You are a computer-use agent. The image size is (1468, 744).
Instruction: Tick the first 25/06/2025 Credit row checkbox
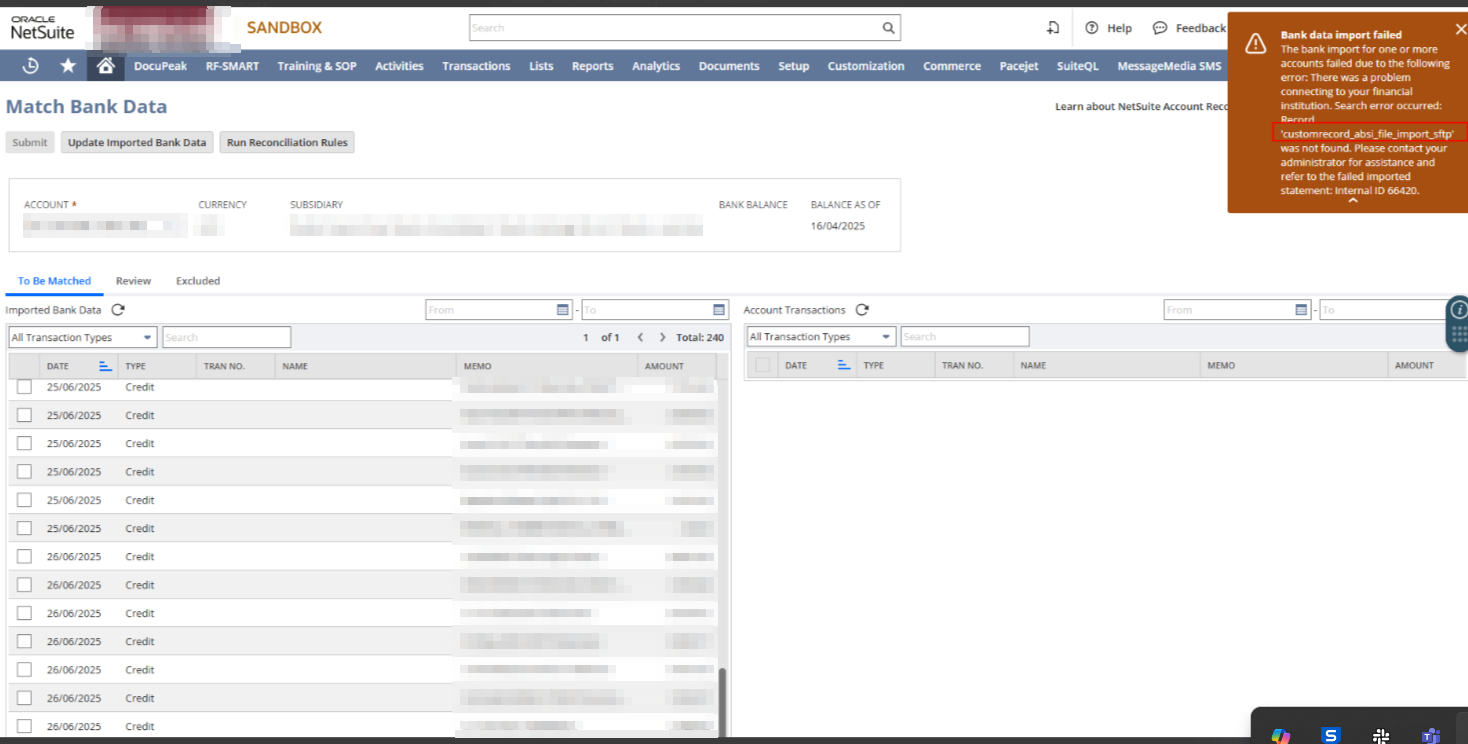click(24, 387)
